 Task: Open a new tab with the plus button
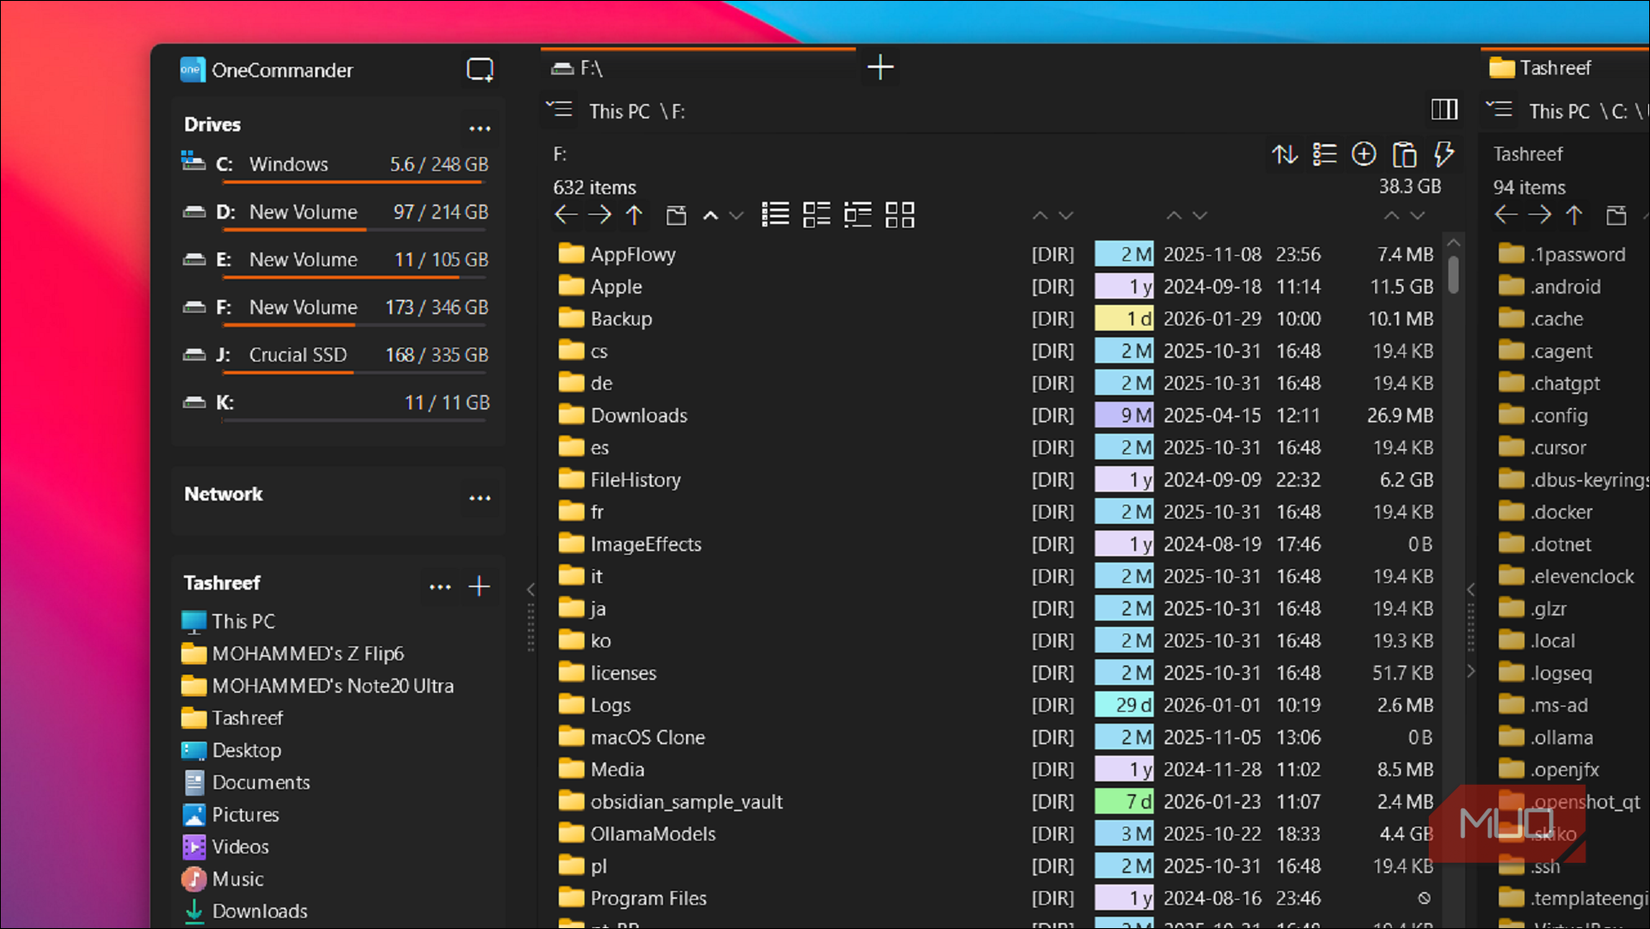pyautogui.click(x=879, y=67)
